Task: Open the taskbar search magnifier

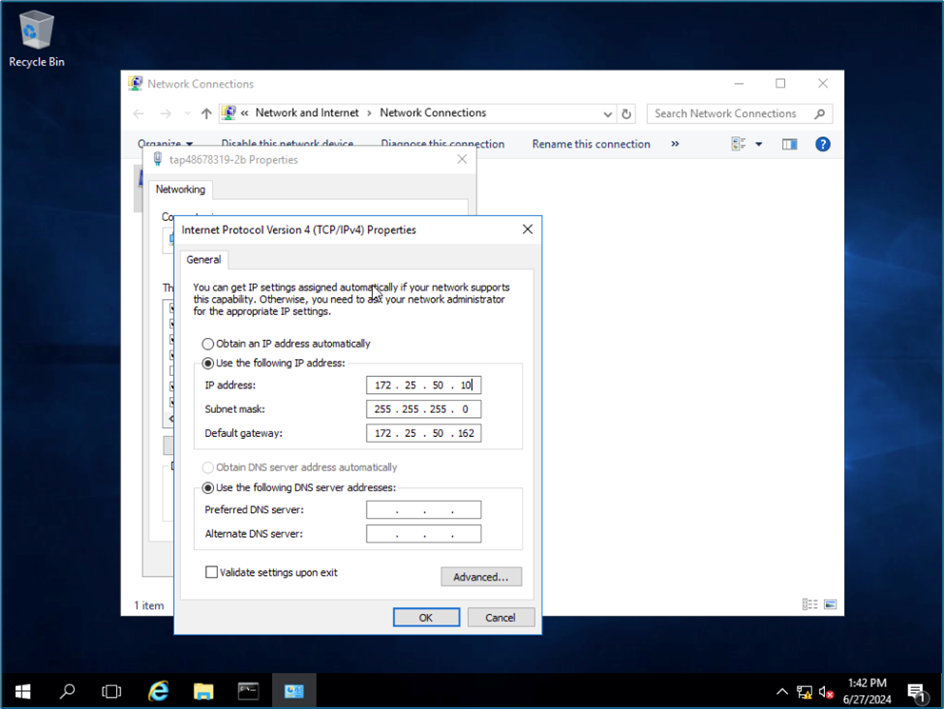Action: 67,691
